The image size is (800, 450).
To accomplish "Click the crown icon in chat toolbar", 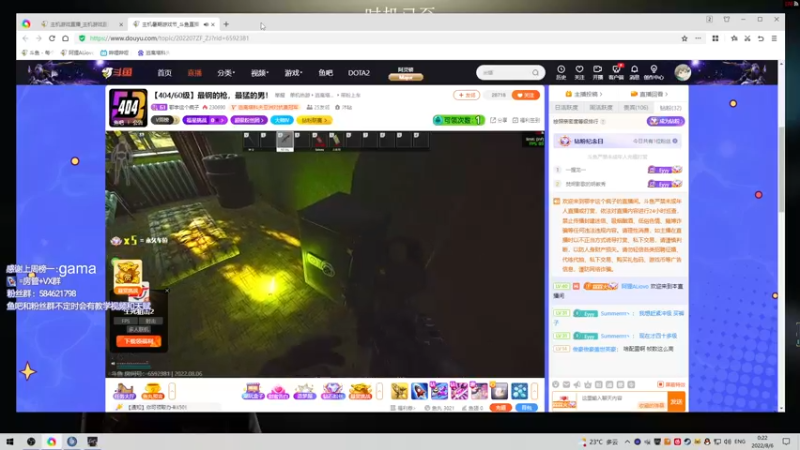I will [588, 384].
